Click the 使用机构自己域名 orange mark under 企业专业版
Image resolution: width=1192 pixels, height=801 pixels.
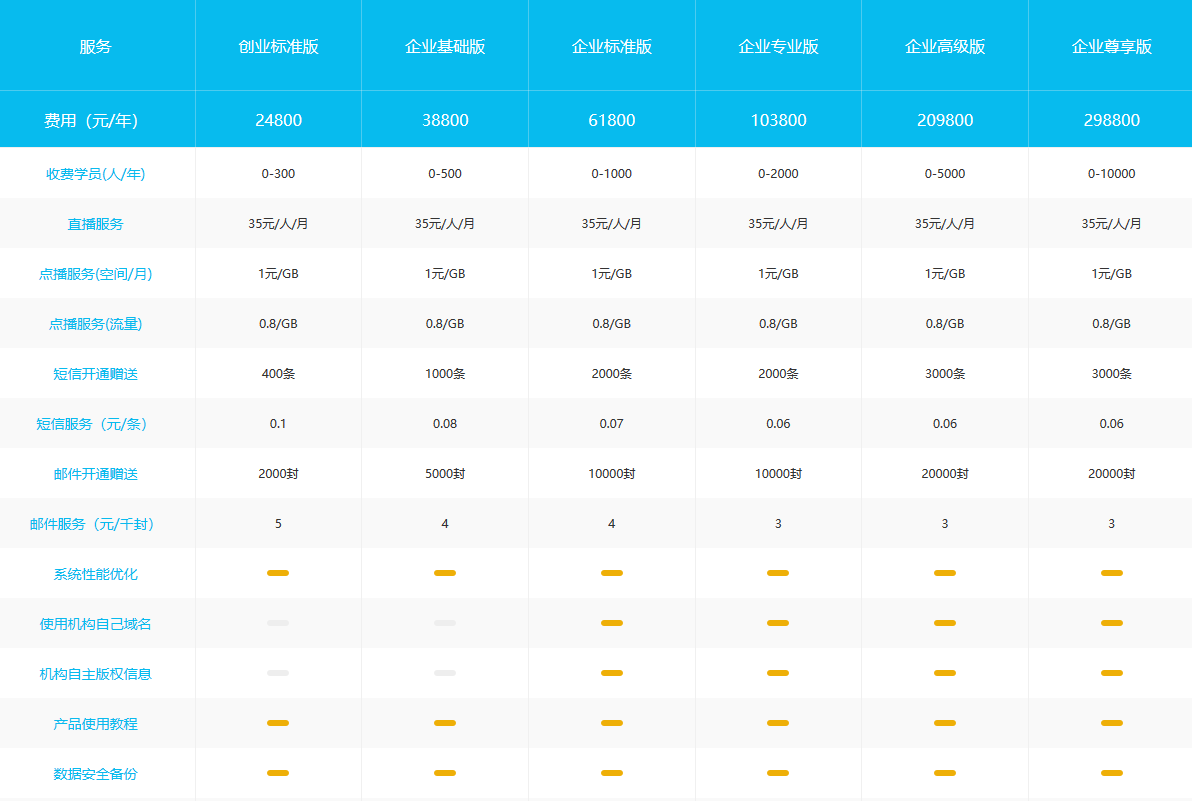778,623
